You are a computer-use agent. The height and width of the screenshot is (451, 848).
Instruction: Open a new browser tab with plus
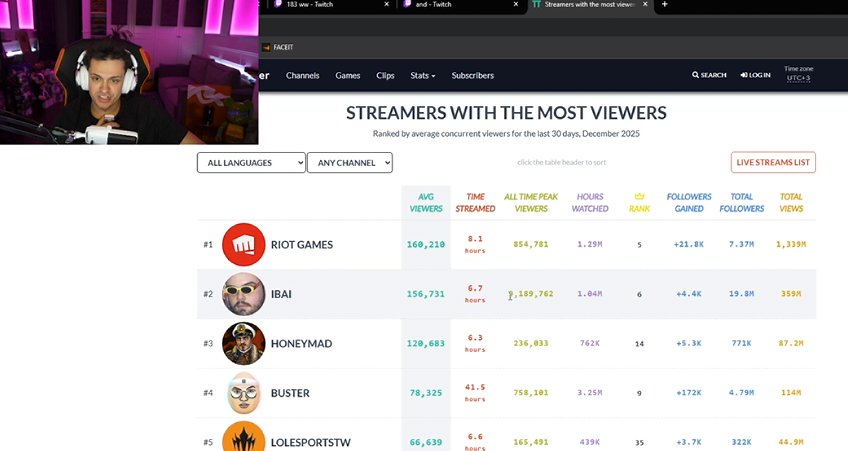tap(665, 4)
